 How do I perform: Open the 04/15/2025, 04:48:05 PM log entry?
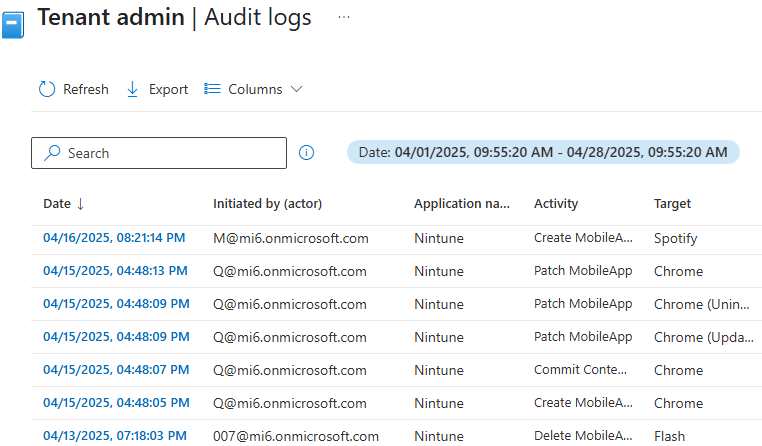click(x=114, y=403)
